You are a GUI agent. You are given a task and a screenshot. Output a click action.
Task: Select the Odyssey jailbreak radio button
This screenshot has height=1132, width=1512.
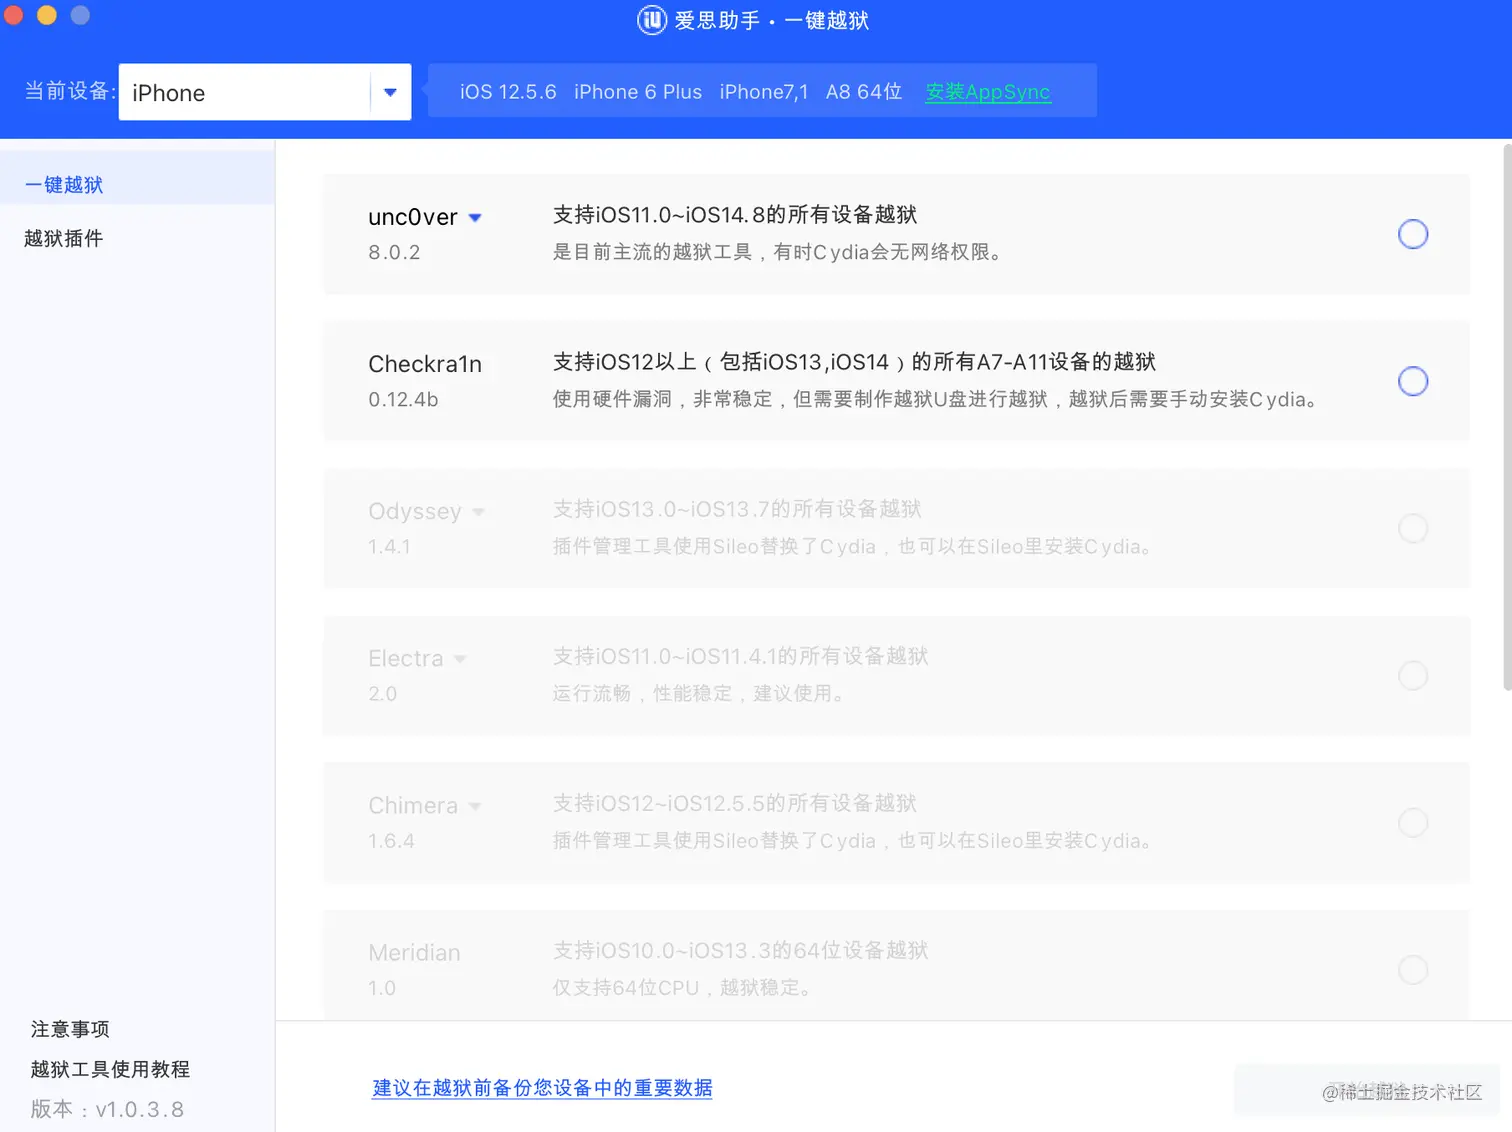[1412, 528]
